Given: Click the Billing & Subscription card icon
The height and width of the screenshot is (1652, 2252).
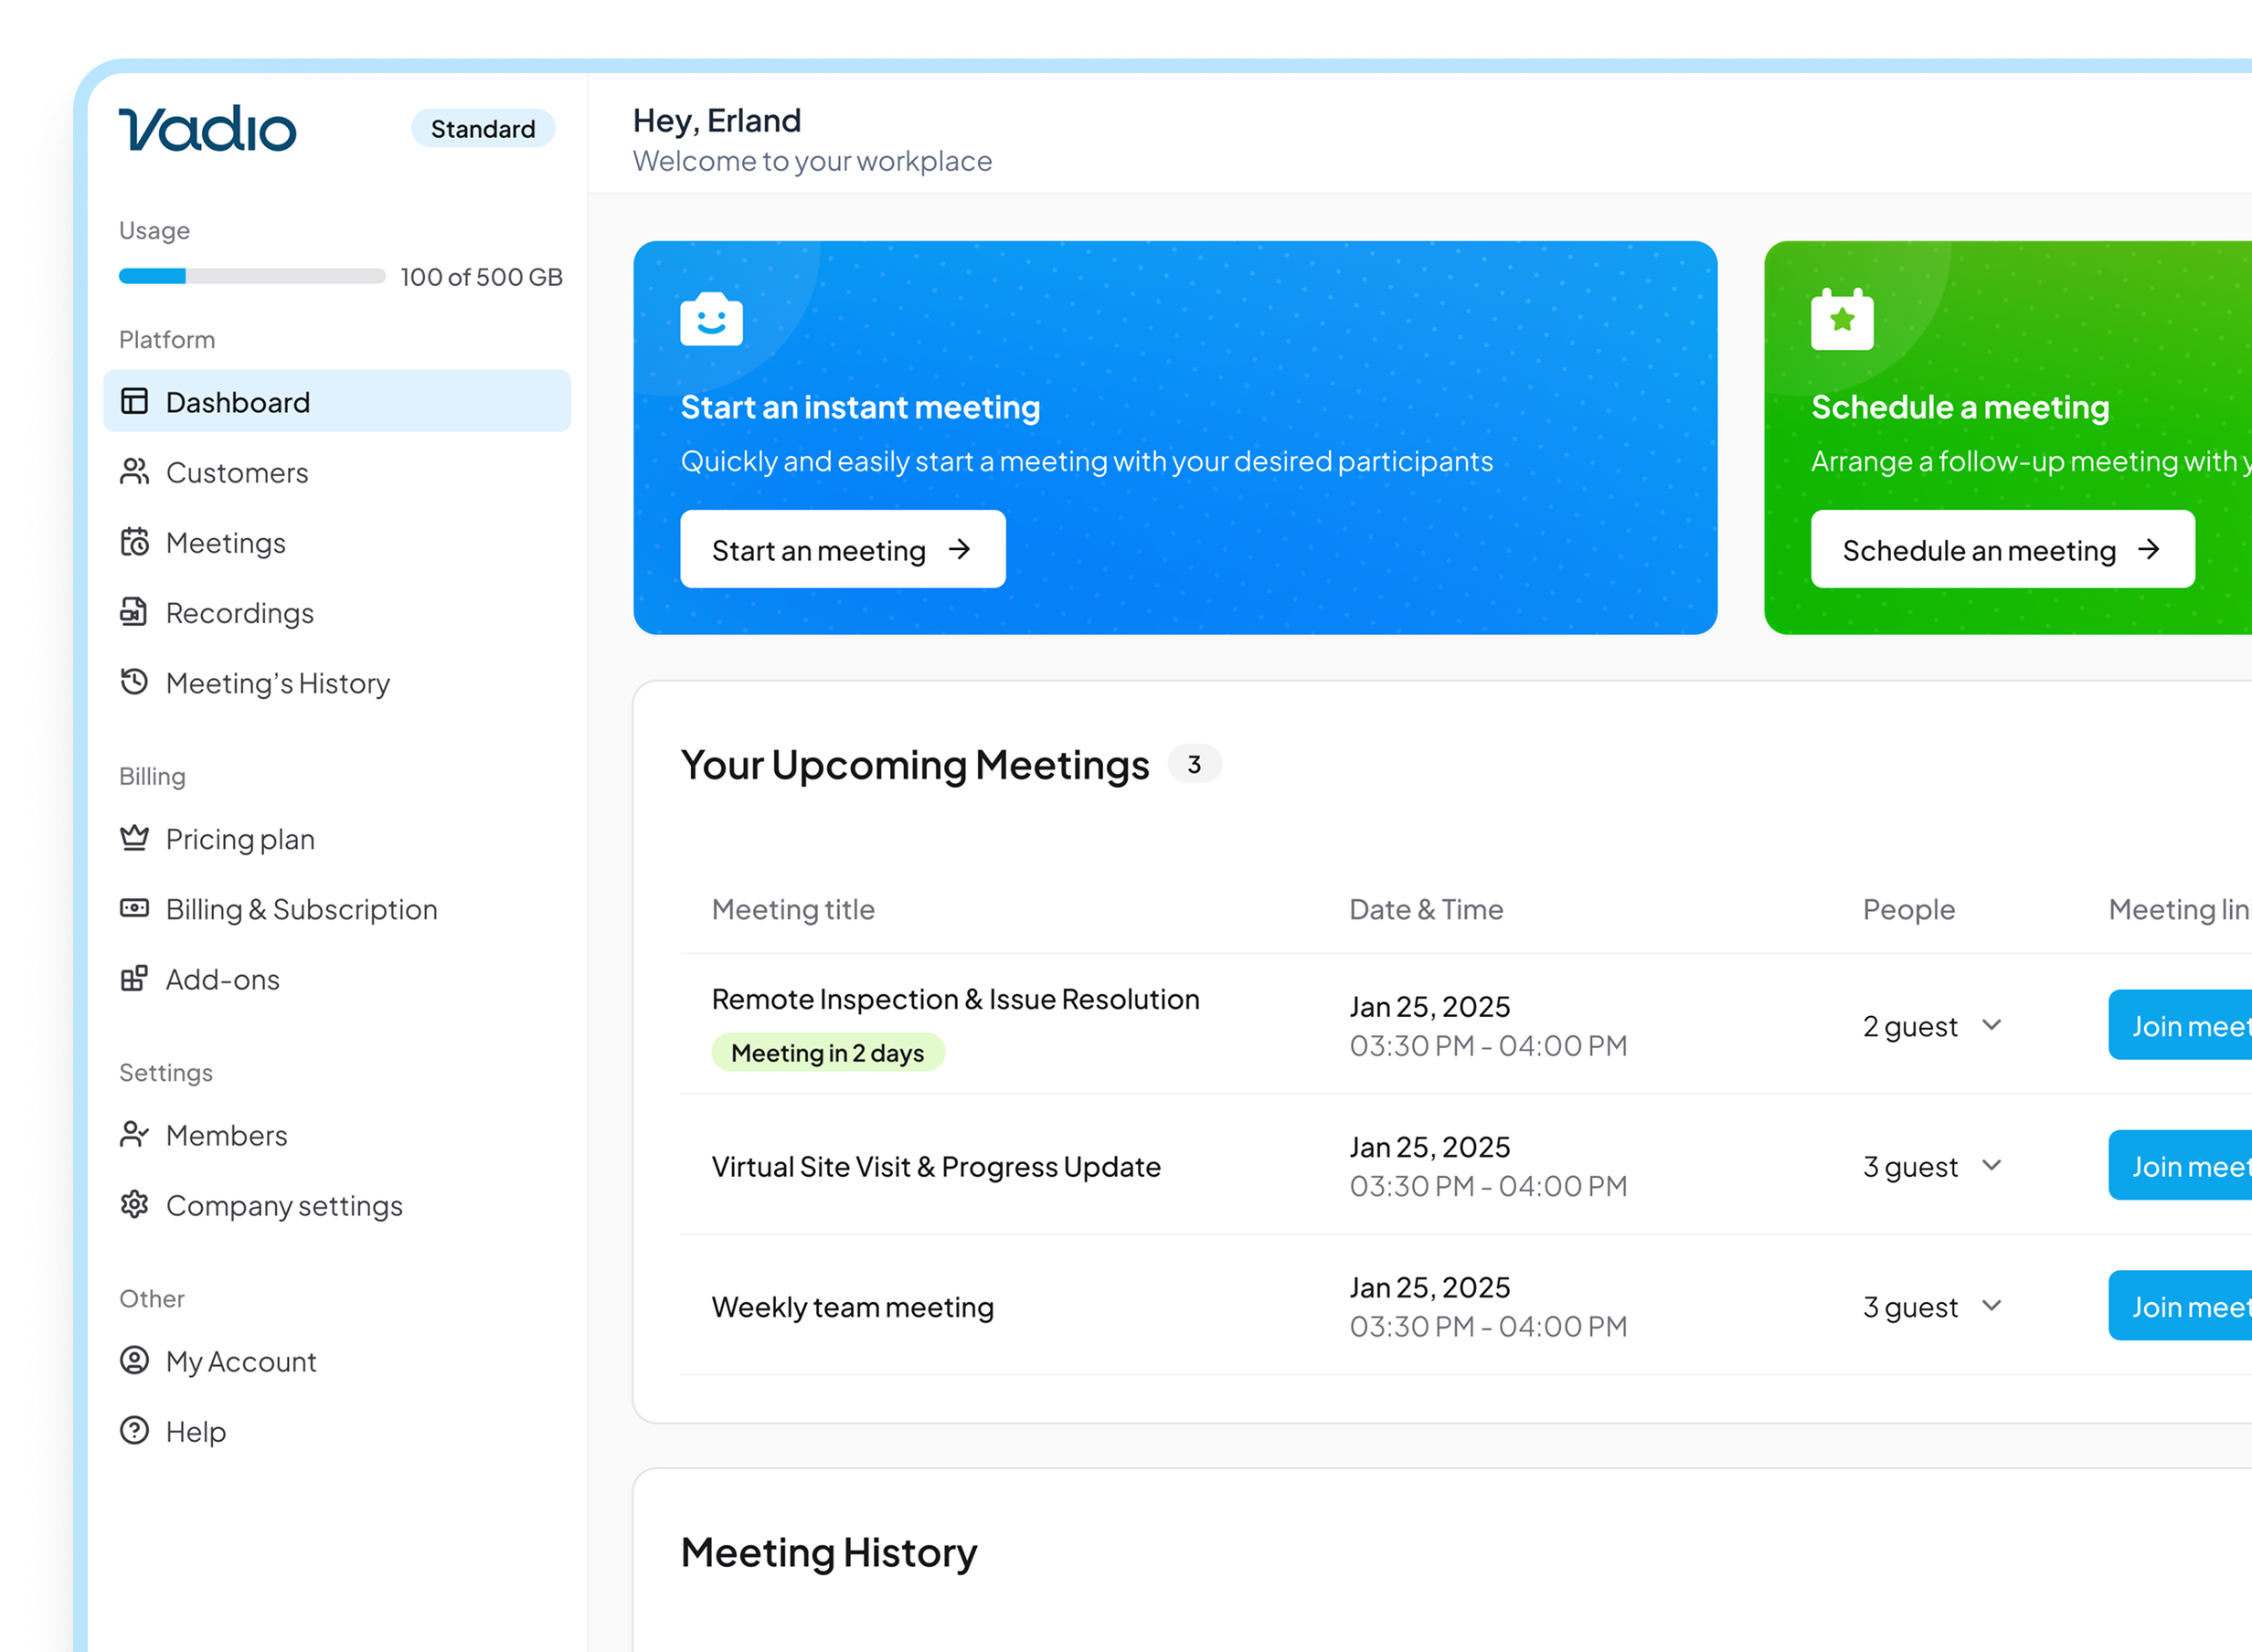Looking at the screenshot, I should tap(134, 908).
